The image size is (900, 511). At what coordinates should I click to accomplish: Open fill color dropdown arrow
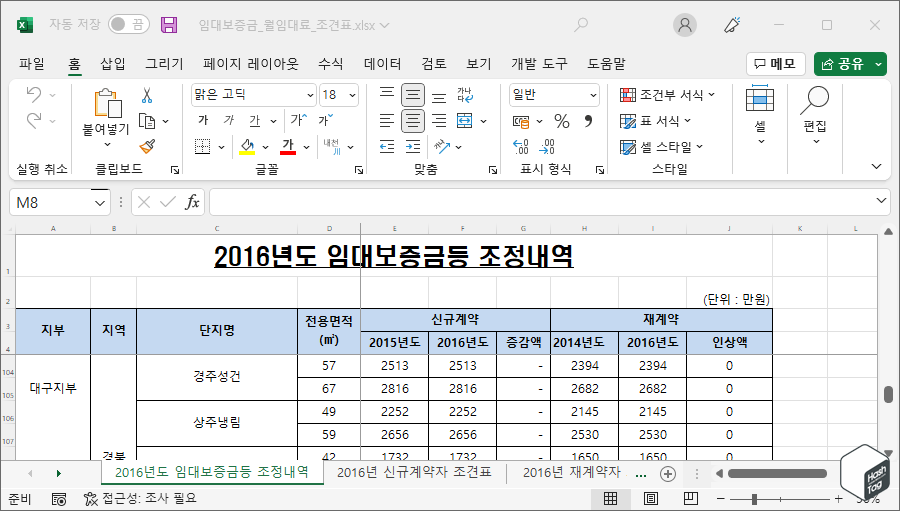pos(265,147)
